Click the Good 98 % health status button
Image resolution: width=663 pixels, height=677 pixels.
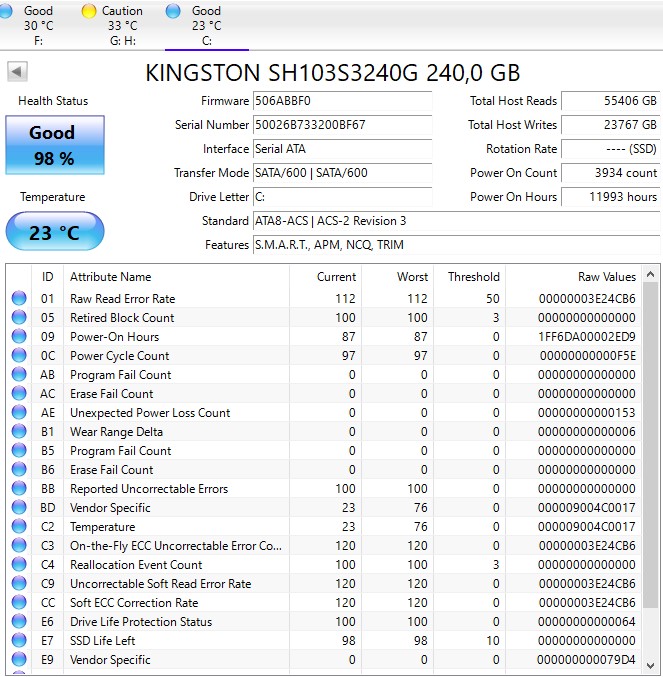[52, 145]
